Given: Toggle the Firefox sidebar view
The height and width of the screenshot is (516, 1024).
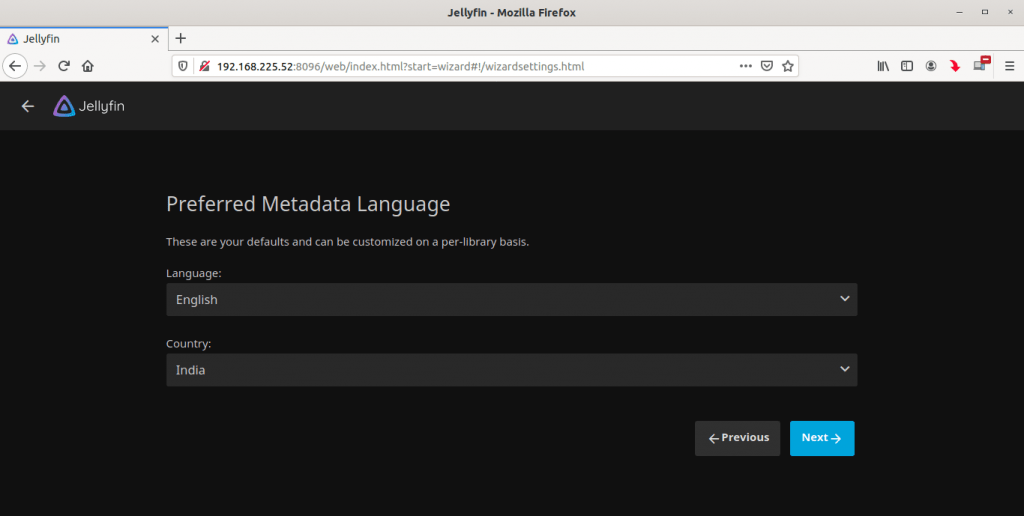Looking at the screenshot, I should tap(906, 66).
